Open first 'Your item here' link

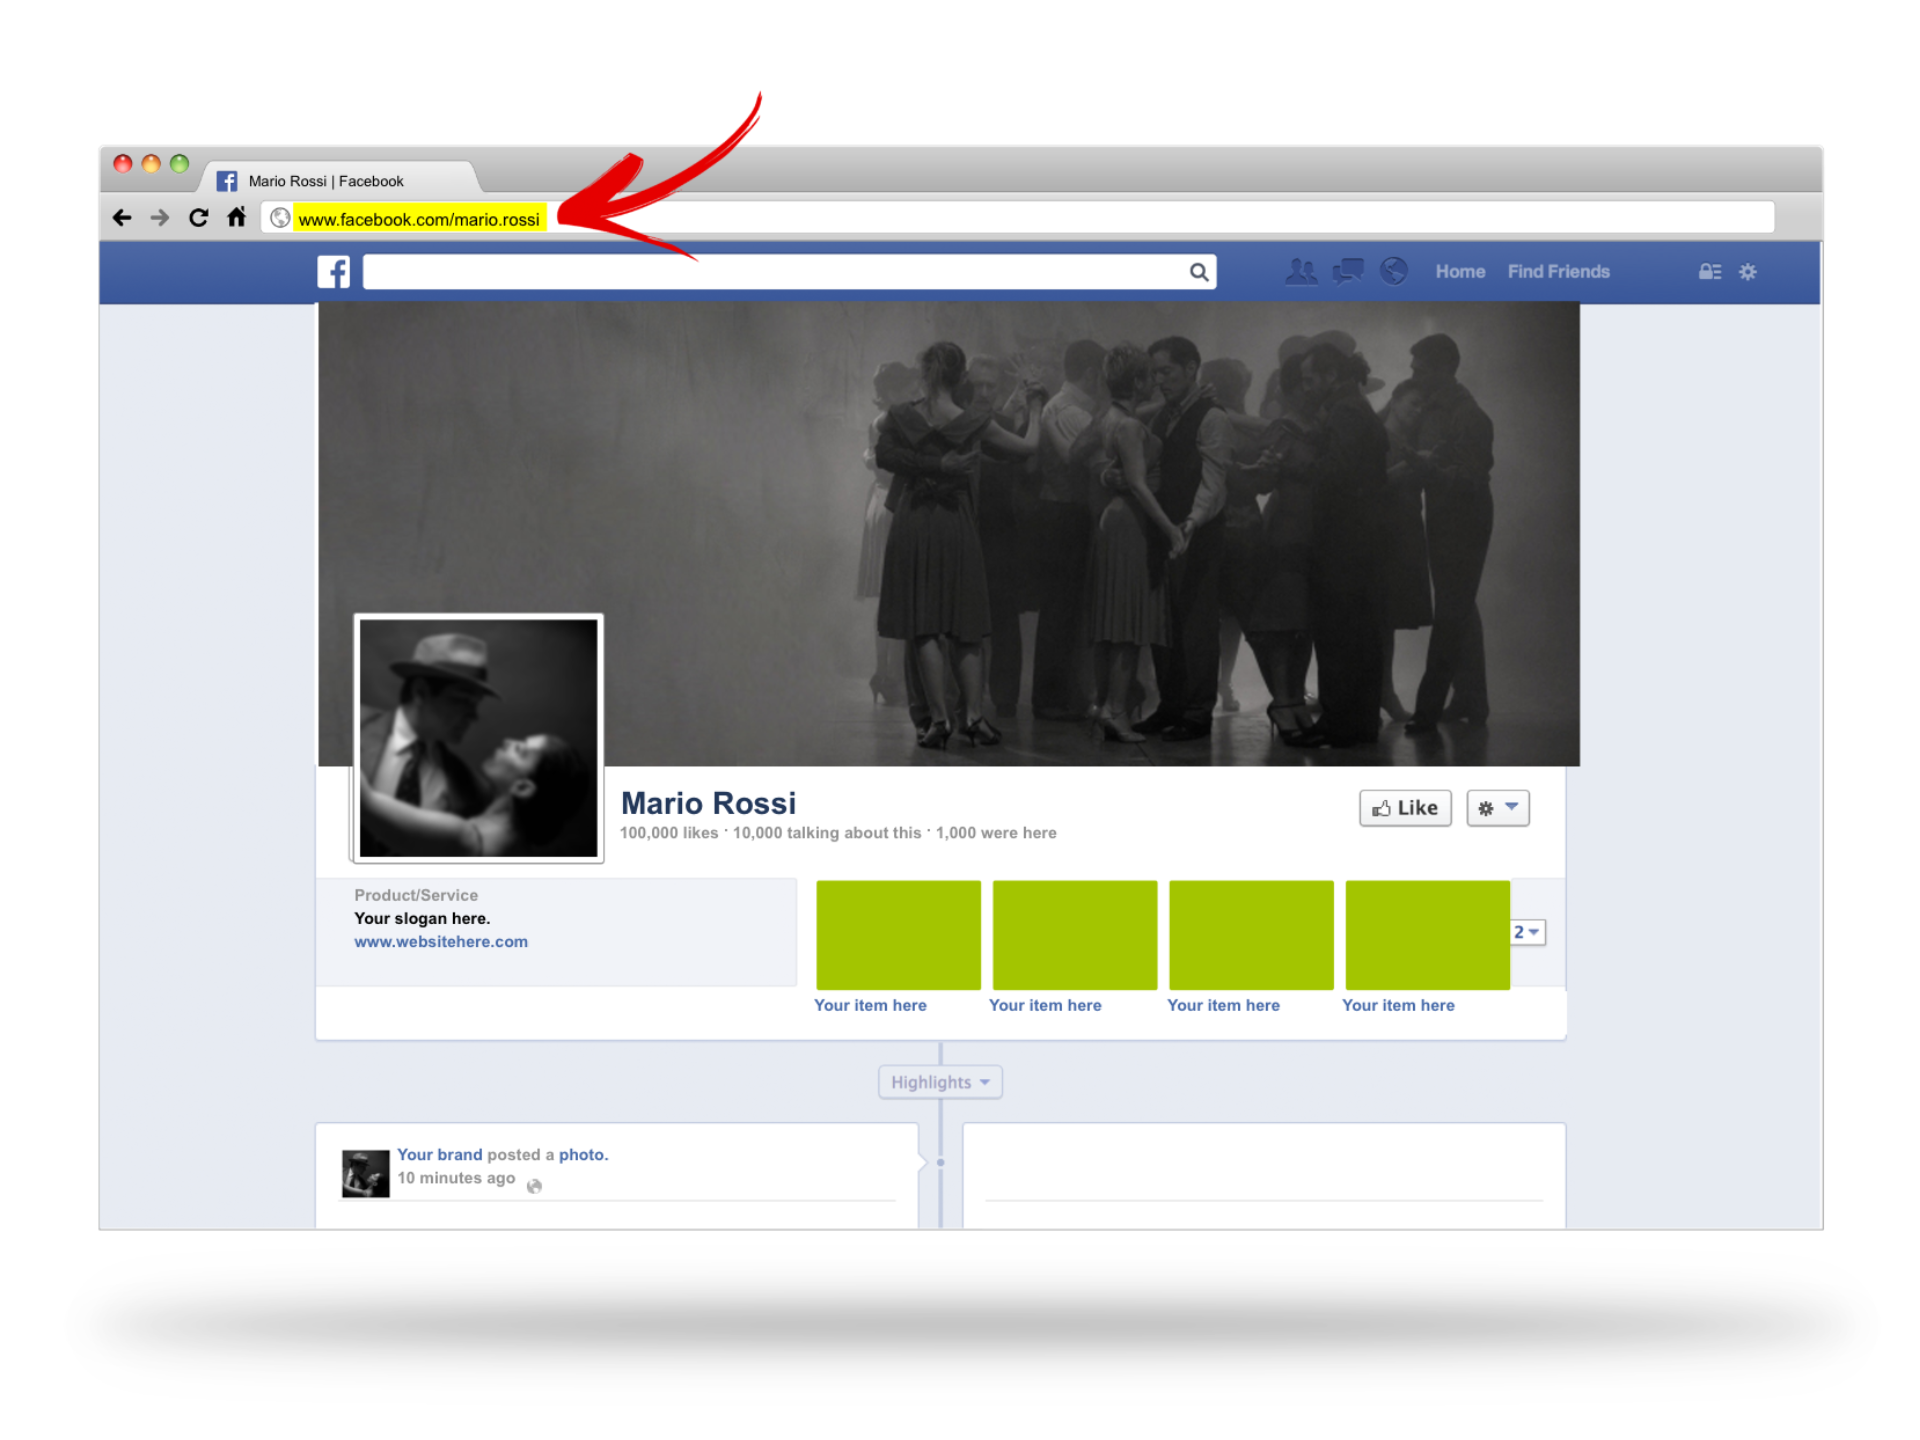870,1005
